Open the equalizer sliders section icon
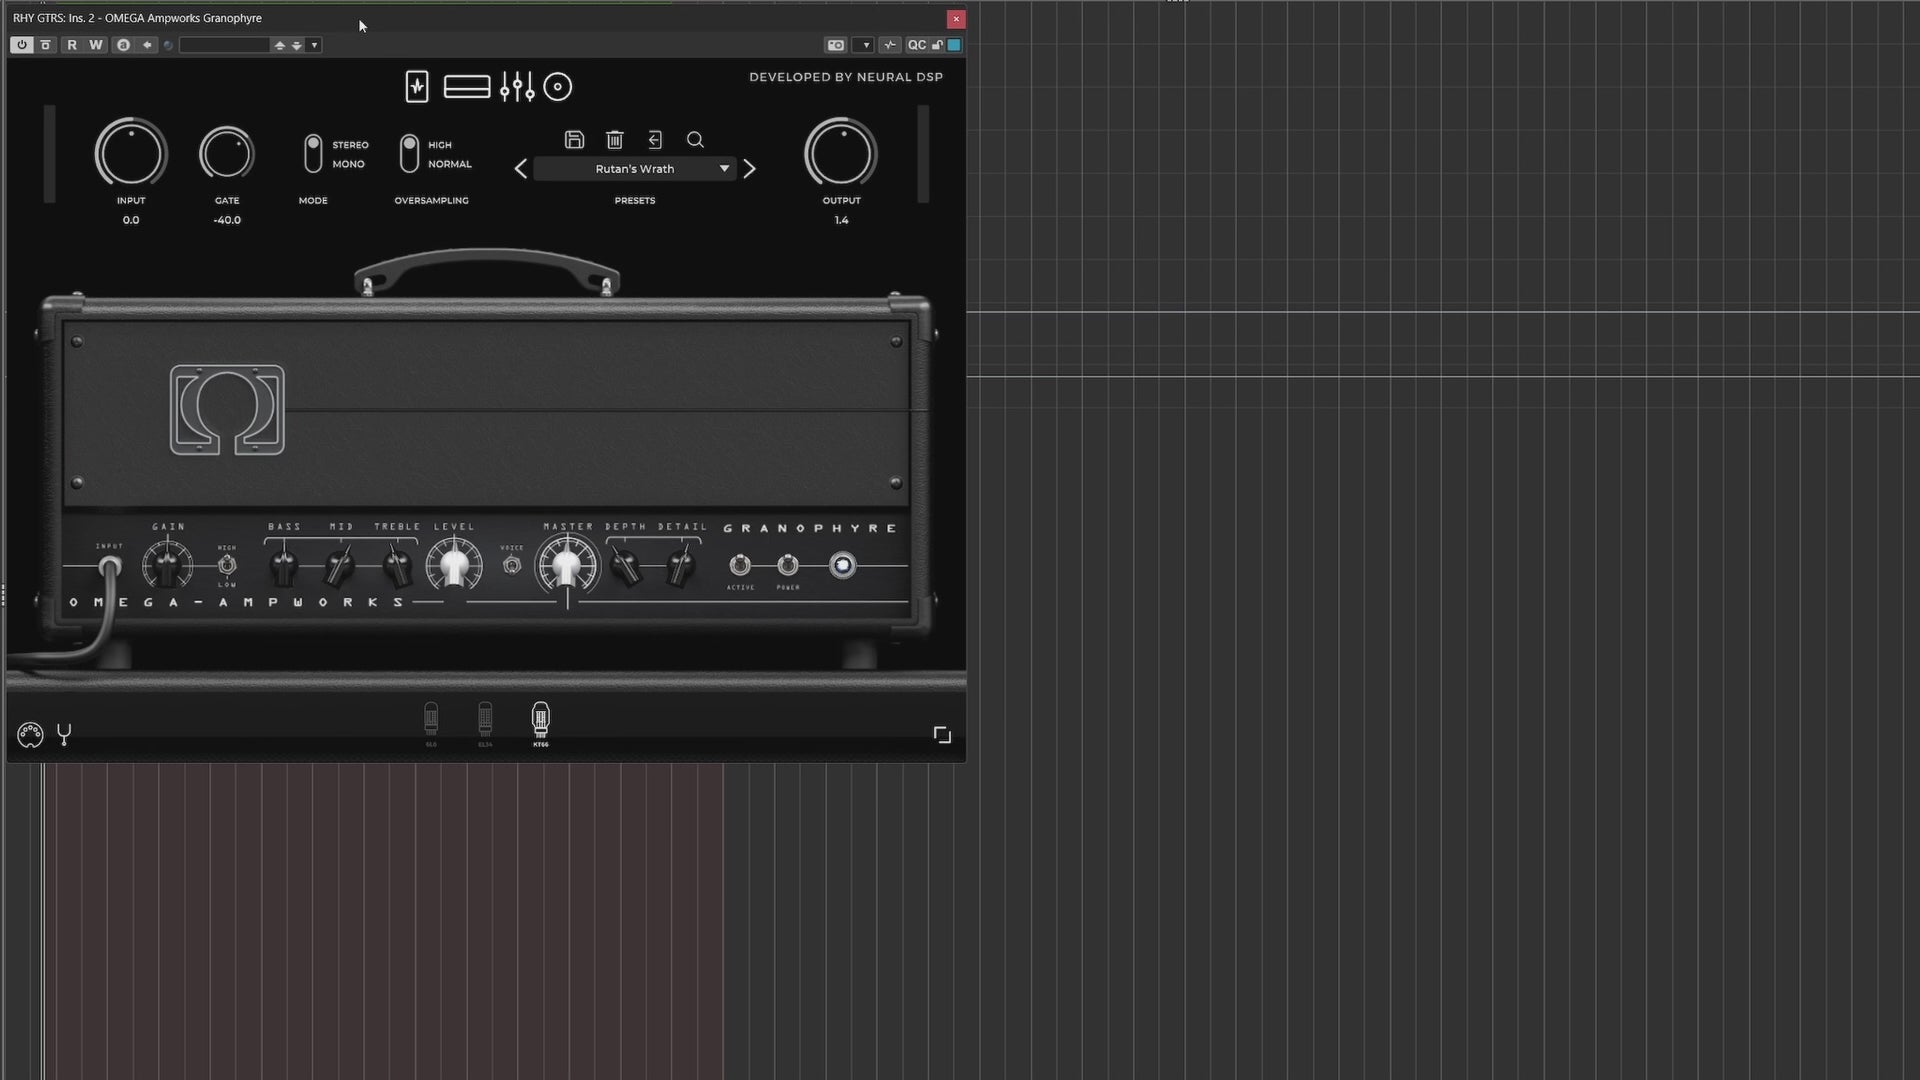 tap(517, 87)
